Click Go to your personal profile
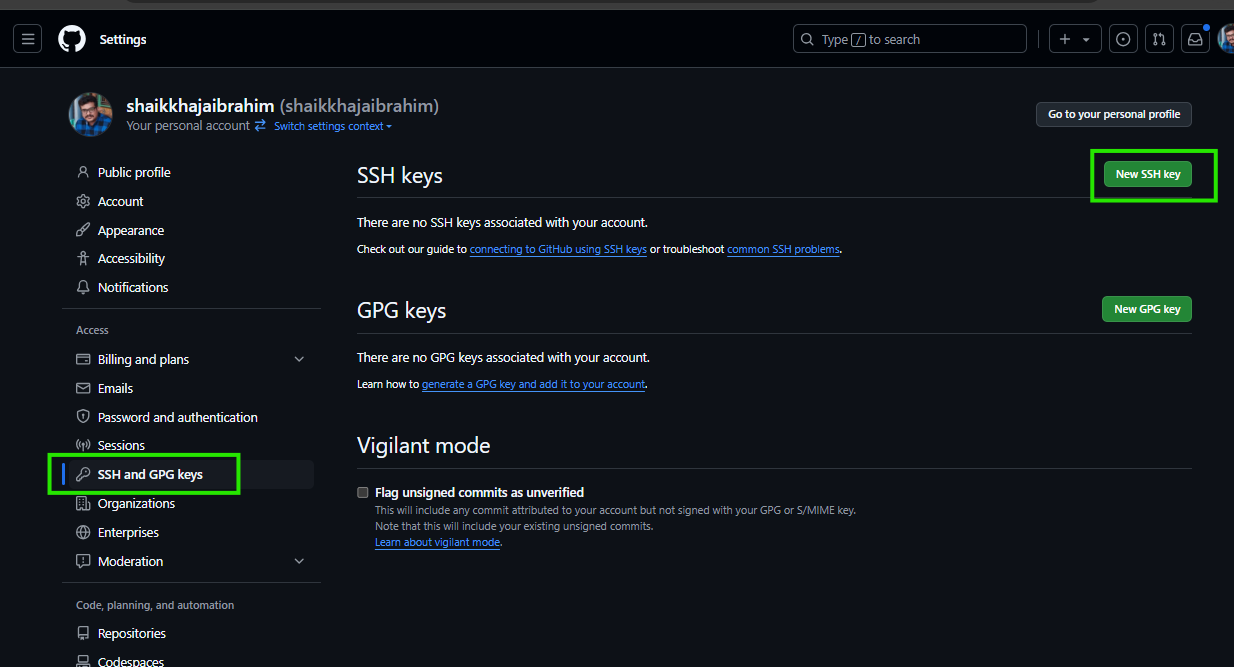1234x667 pixels. [x=1113, y=114]
